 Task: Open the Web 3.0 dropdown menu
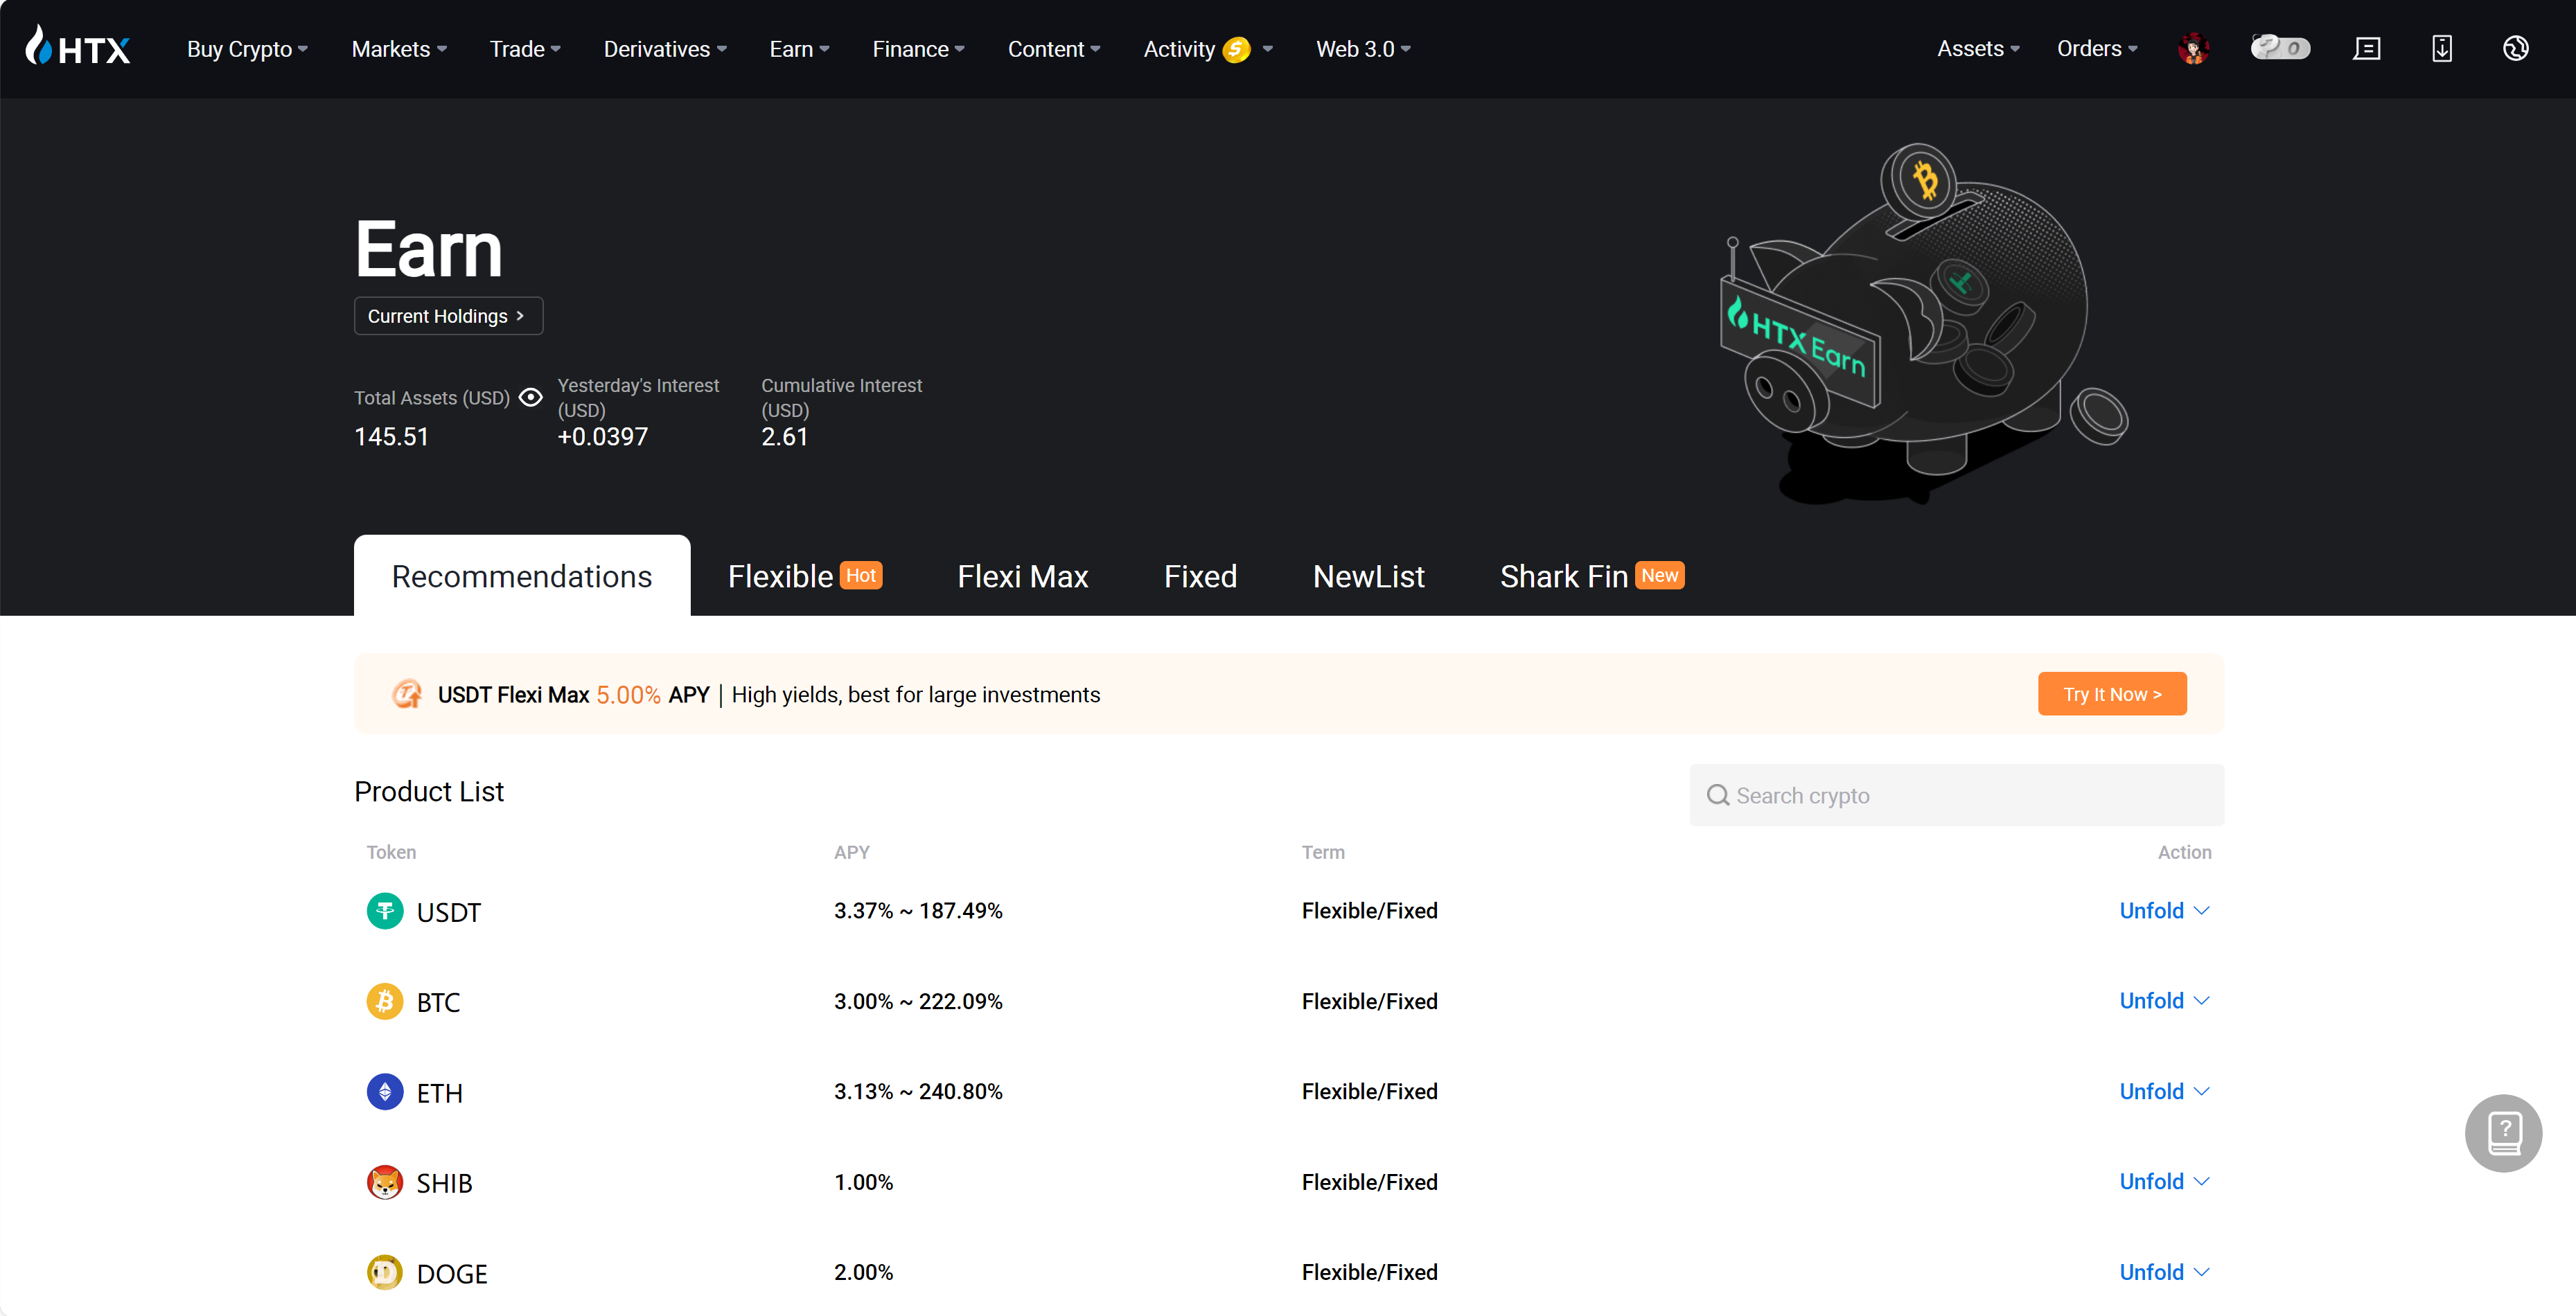1362,49
